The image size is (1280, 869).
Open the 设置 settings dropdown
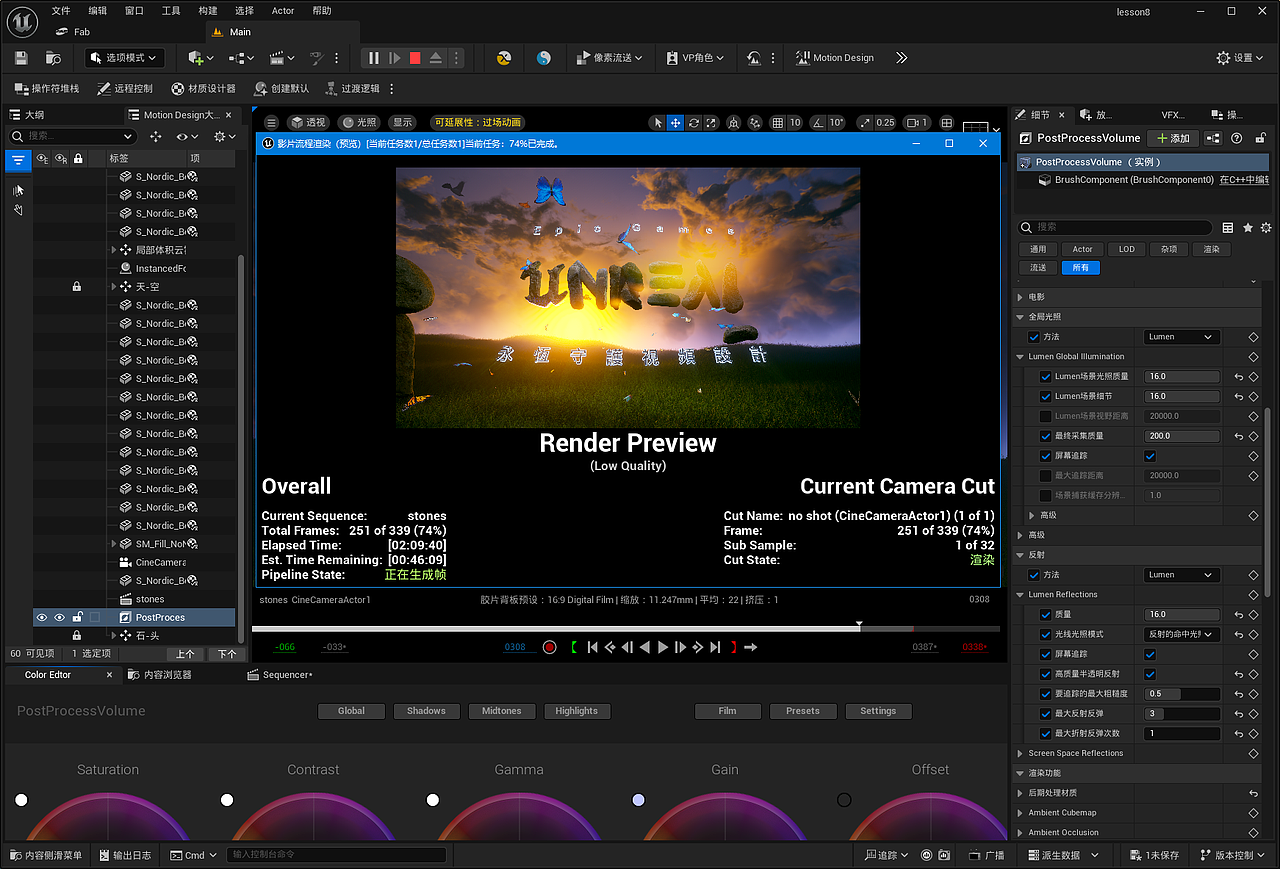click(x=1239, y=58)
